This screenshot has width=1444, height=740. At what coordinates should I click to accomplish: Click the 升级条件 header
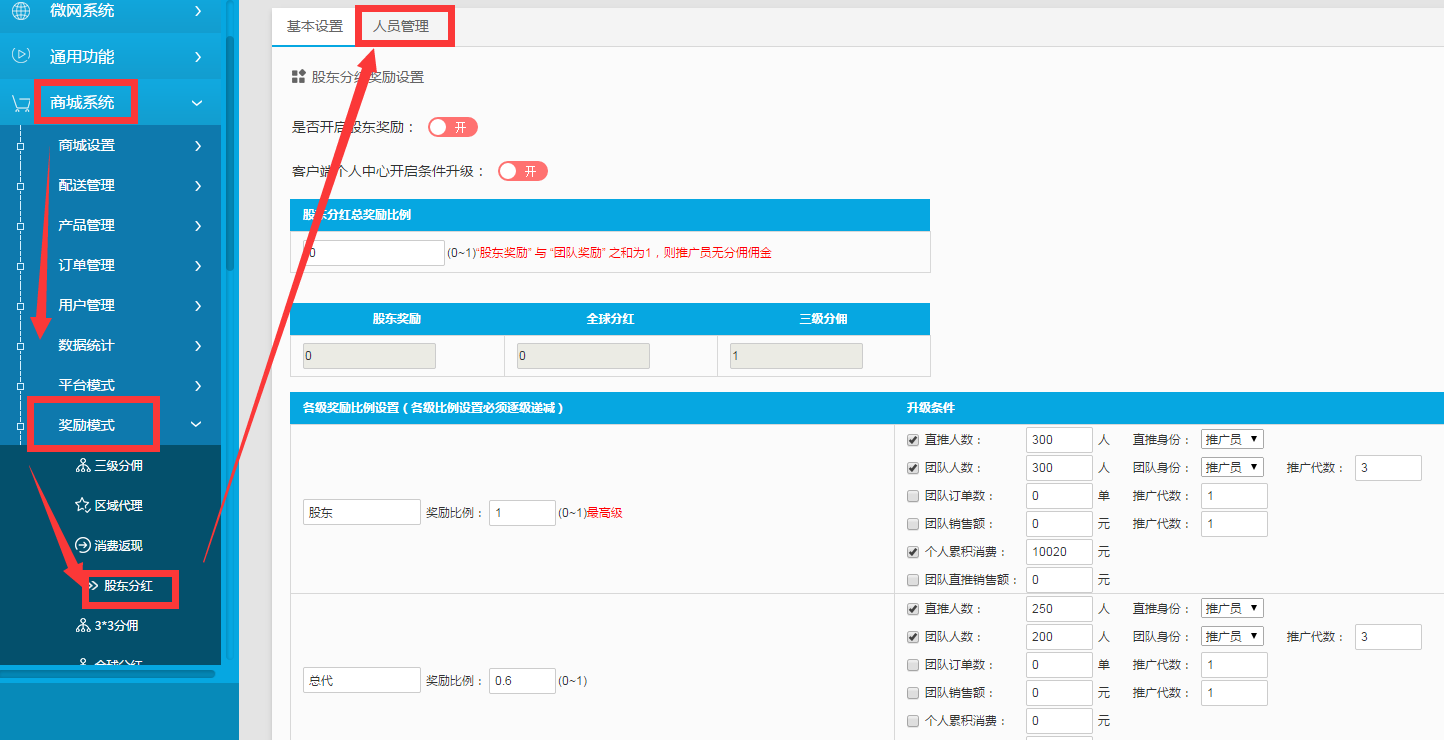pos(930,408)
